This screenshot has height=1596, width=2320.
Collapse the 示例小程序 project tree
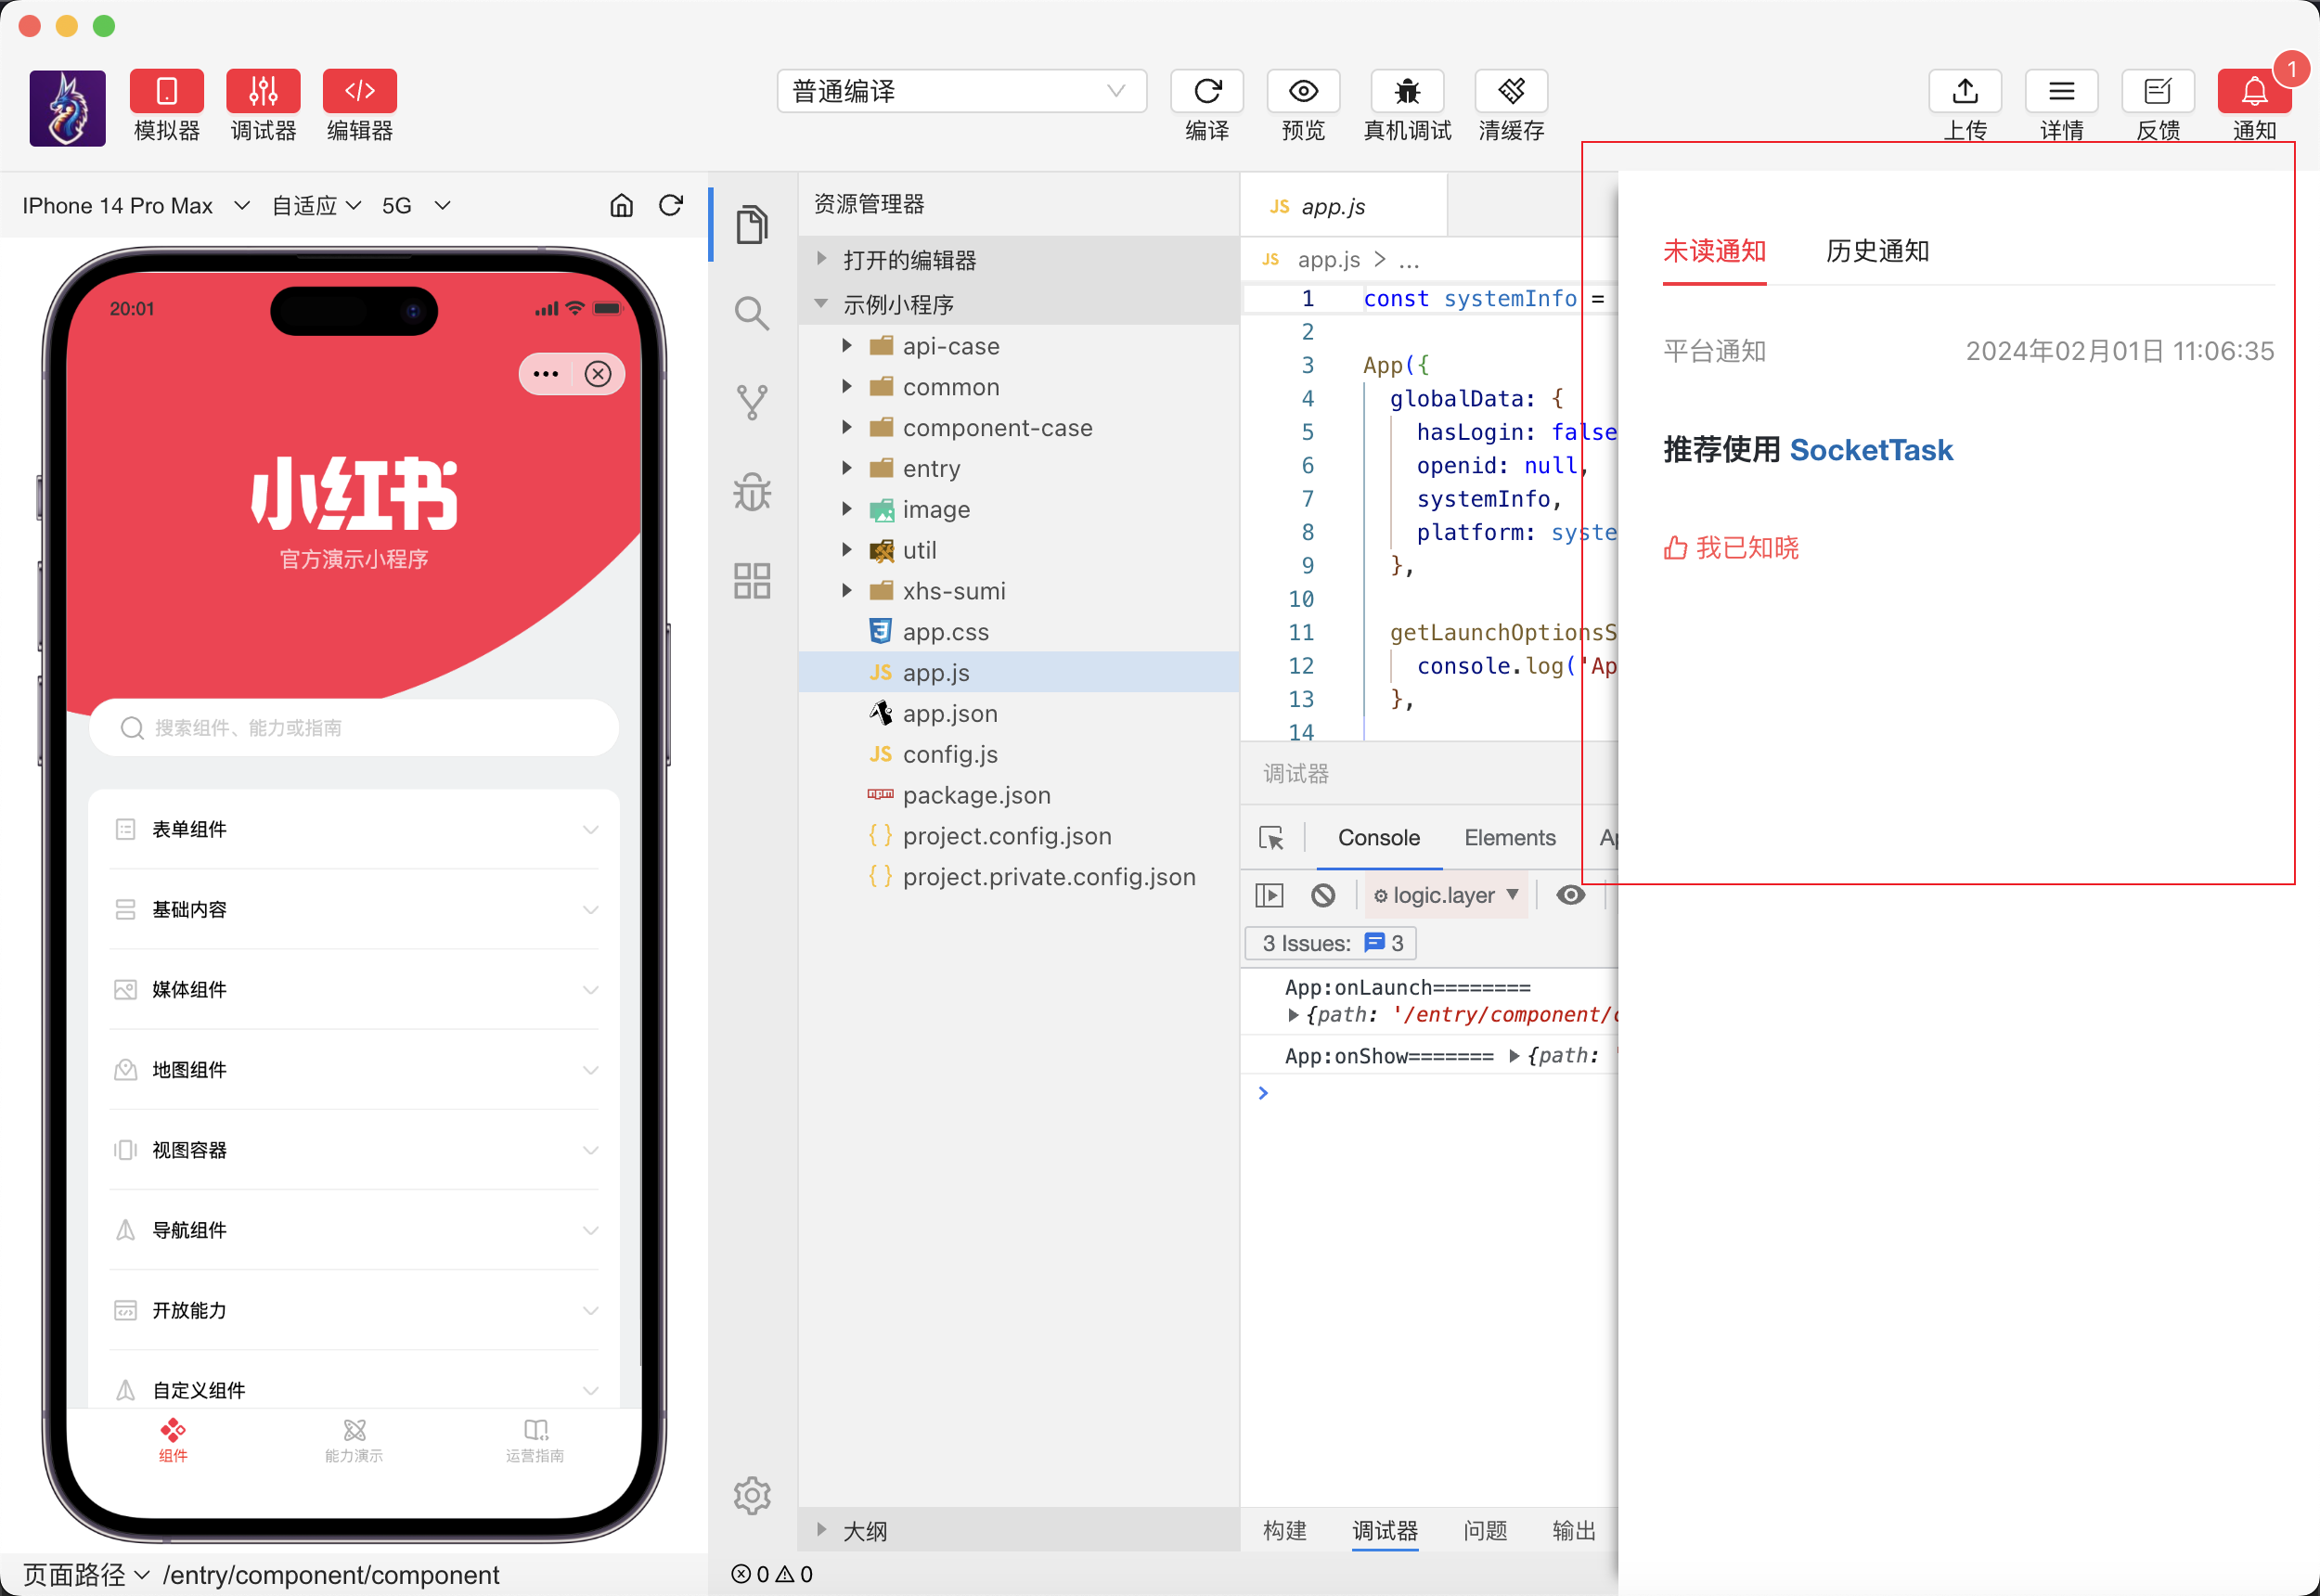[x=1019, y=304]
